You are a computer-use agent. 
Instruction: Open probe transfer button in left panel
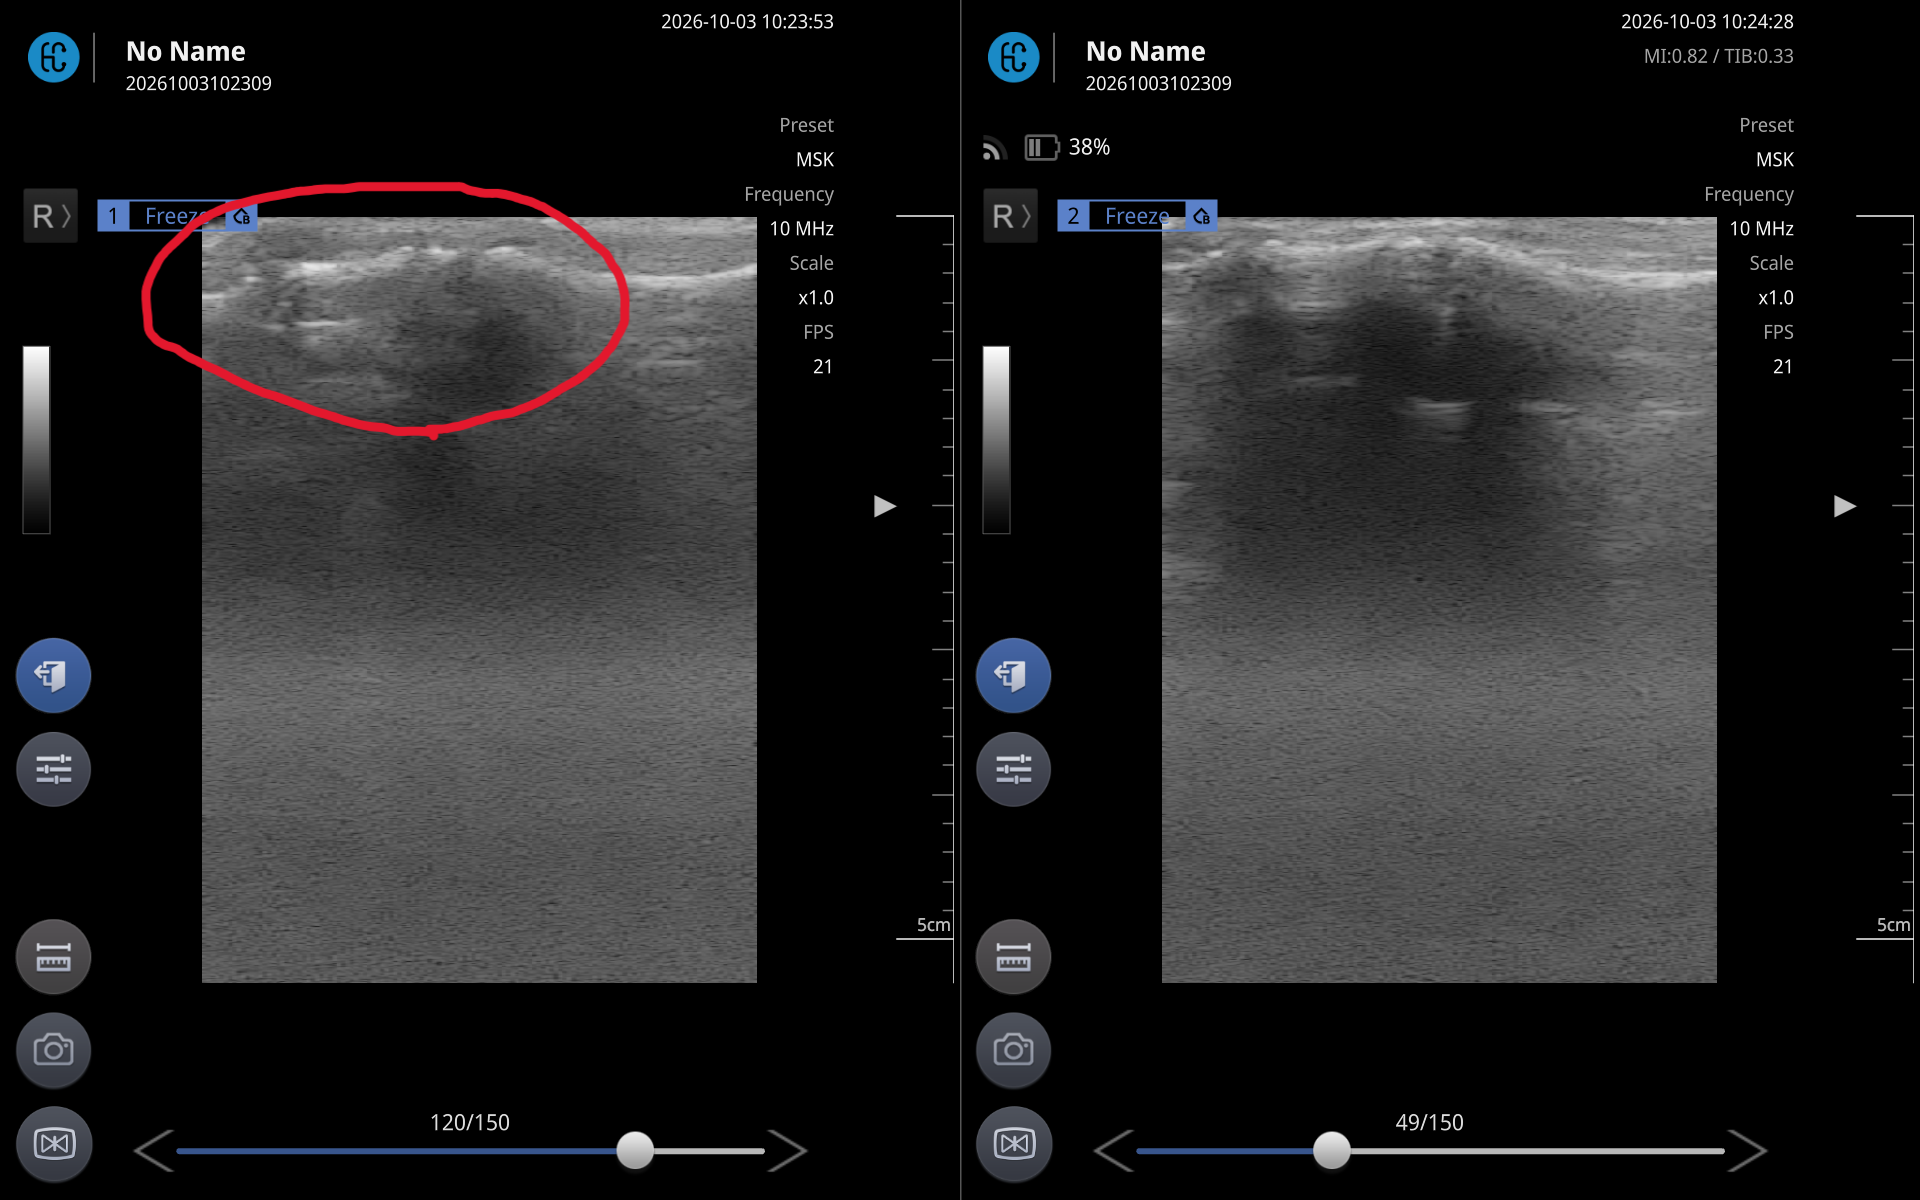[x=53, y=675]
